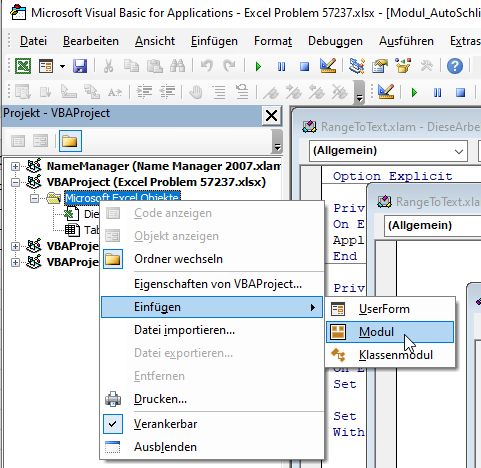
Task: Open Project Explorer toolbar icon
Action: tap(357, 66)
